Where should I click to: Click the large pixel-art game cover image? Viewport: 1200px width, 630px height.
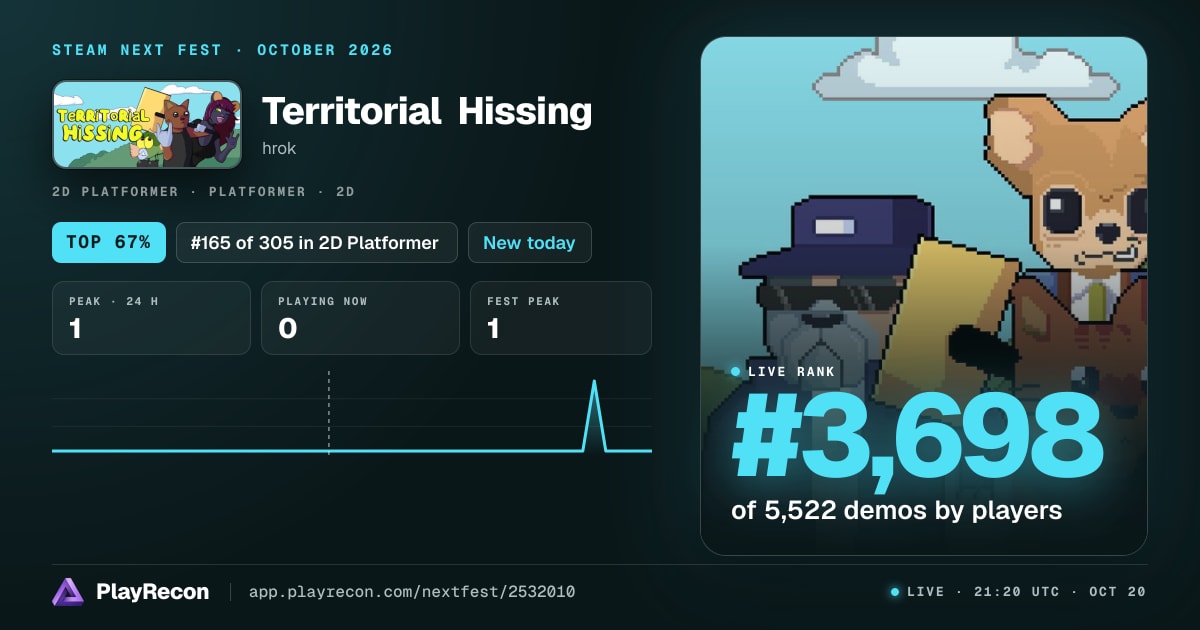924,296
